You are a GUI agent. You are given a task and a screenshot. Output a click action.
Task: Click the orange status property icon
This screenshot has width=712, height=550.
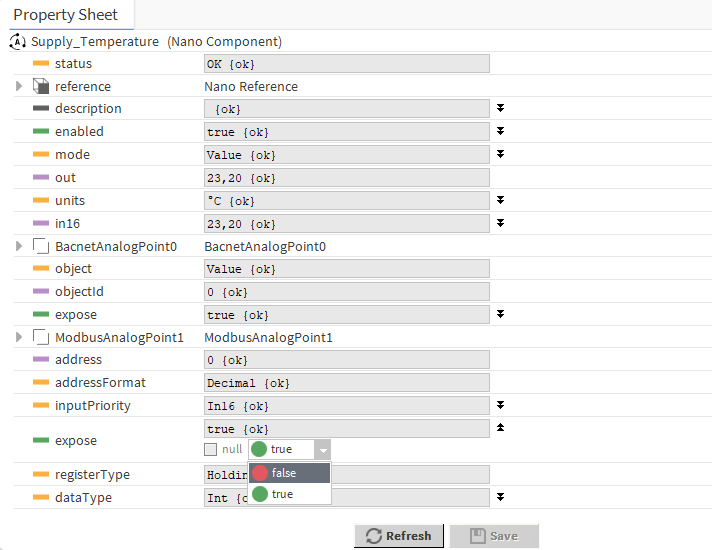[x=41, y=64]
